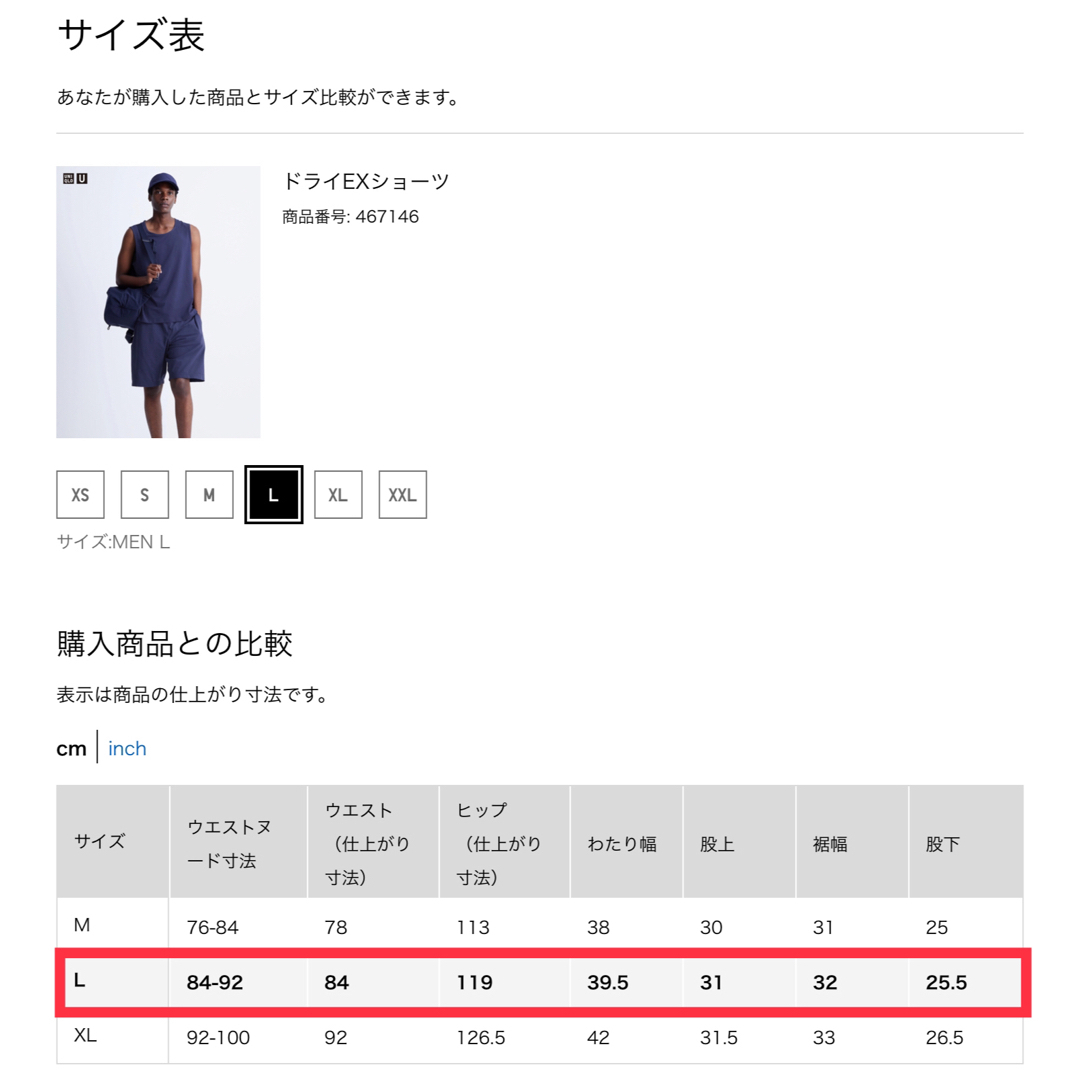Switch measurements to inch

pyautogui.click(x=127, y=748)
